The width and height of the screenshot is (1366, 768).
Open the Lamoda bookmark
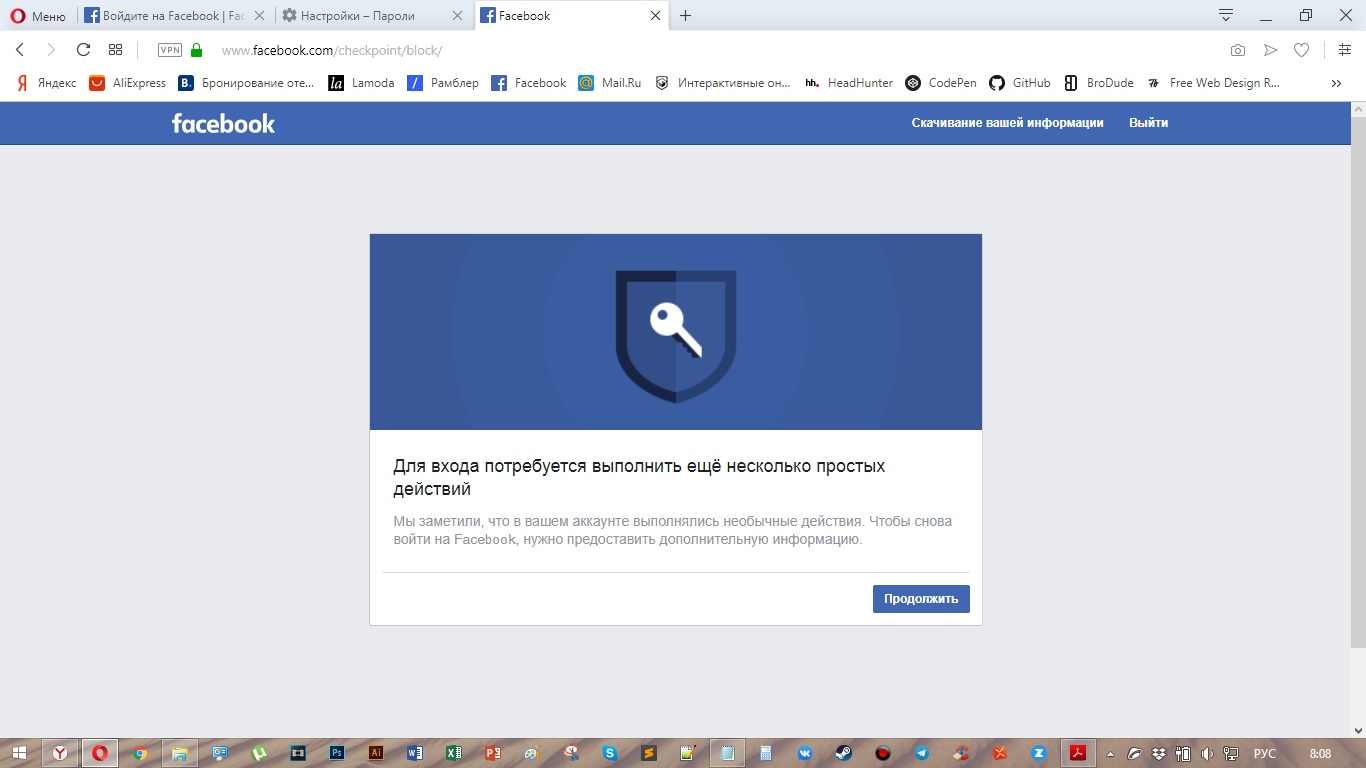(361, 83)
